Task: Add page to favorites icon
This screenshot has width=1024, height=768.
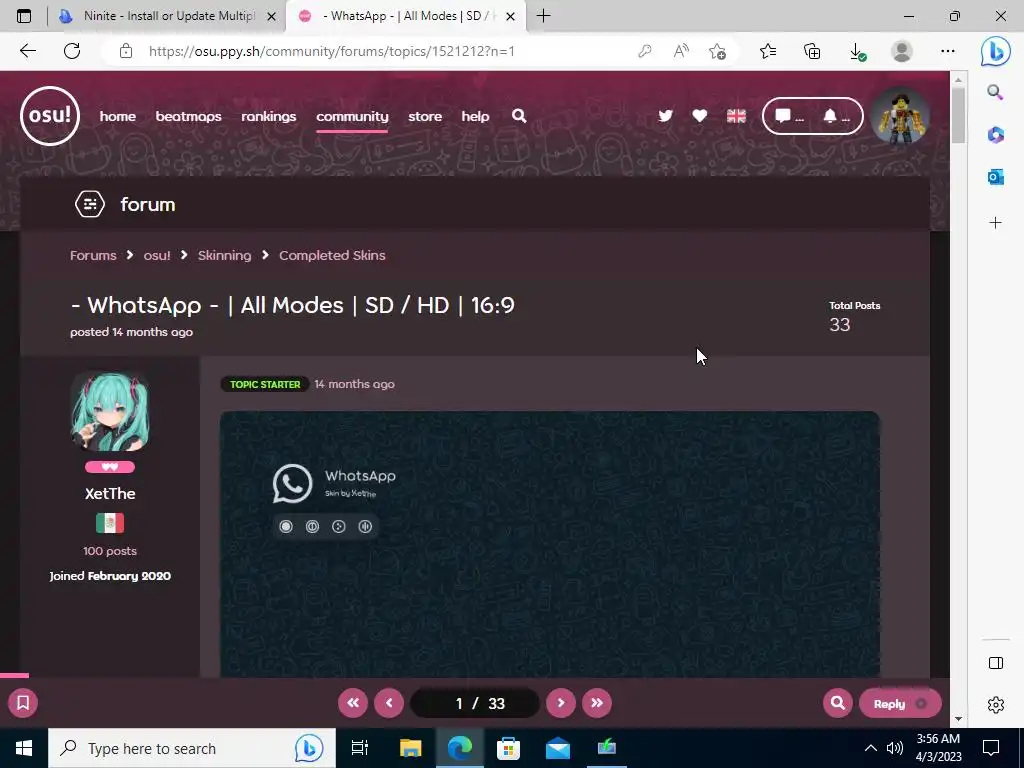Action: 717,51
